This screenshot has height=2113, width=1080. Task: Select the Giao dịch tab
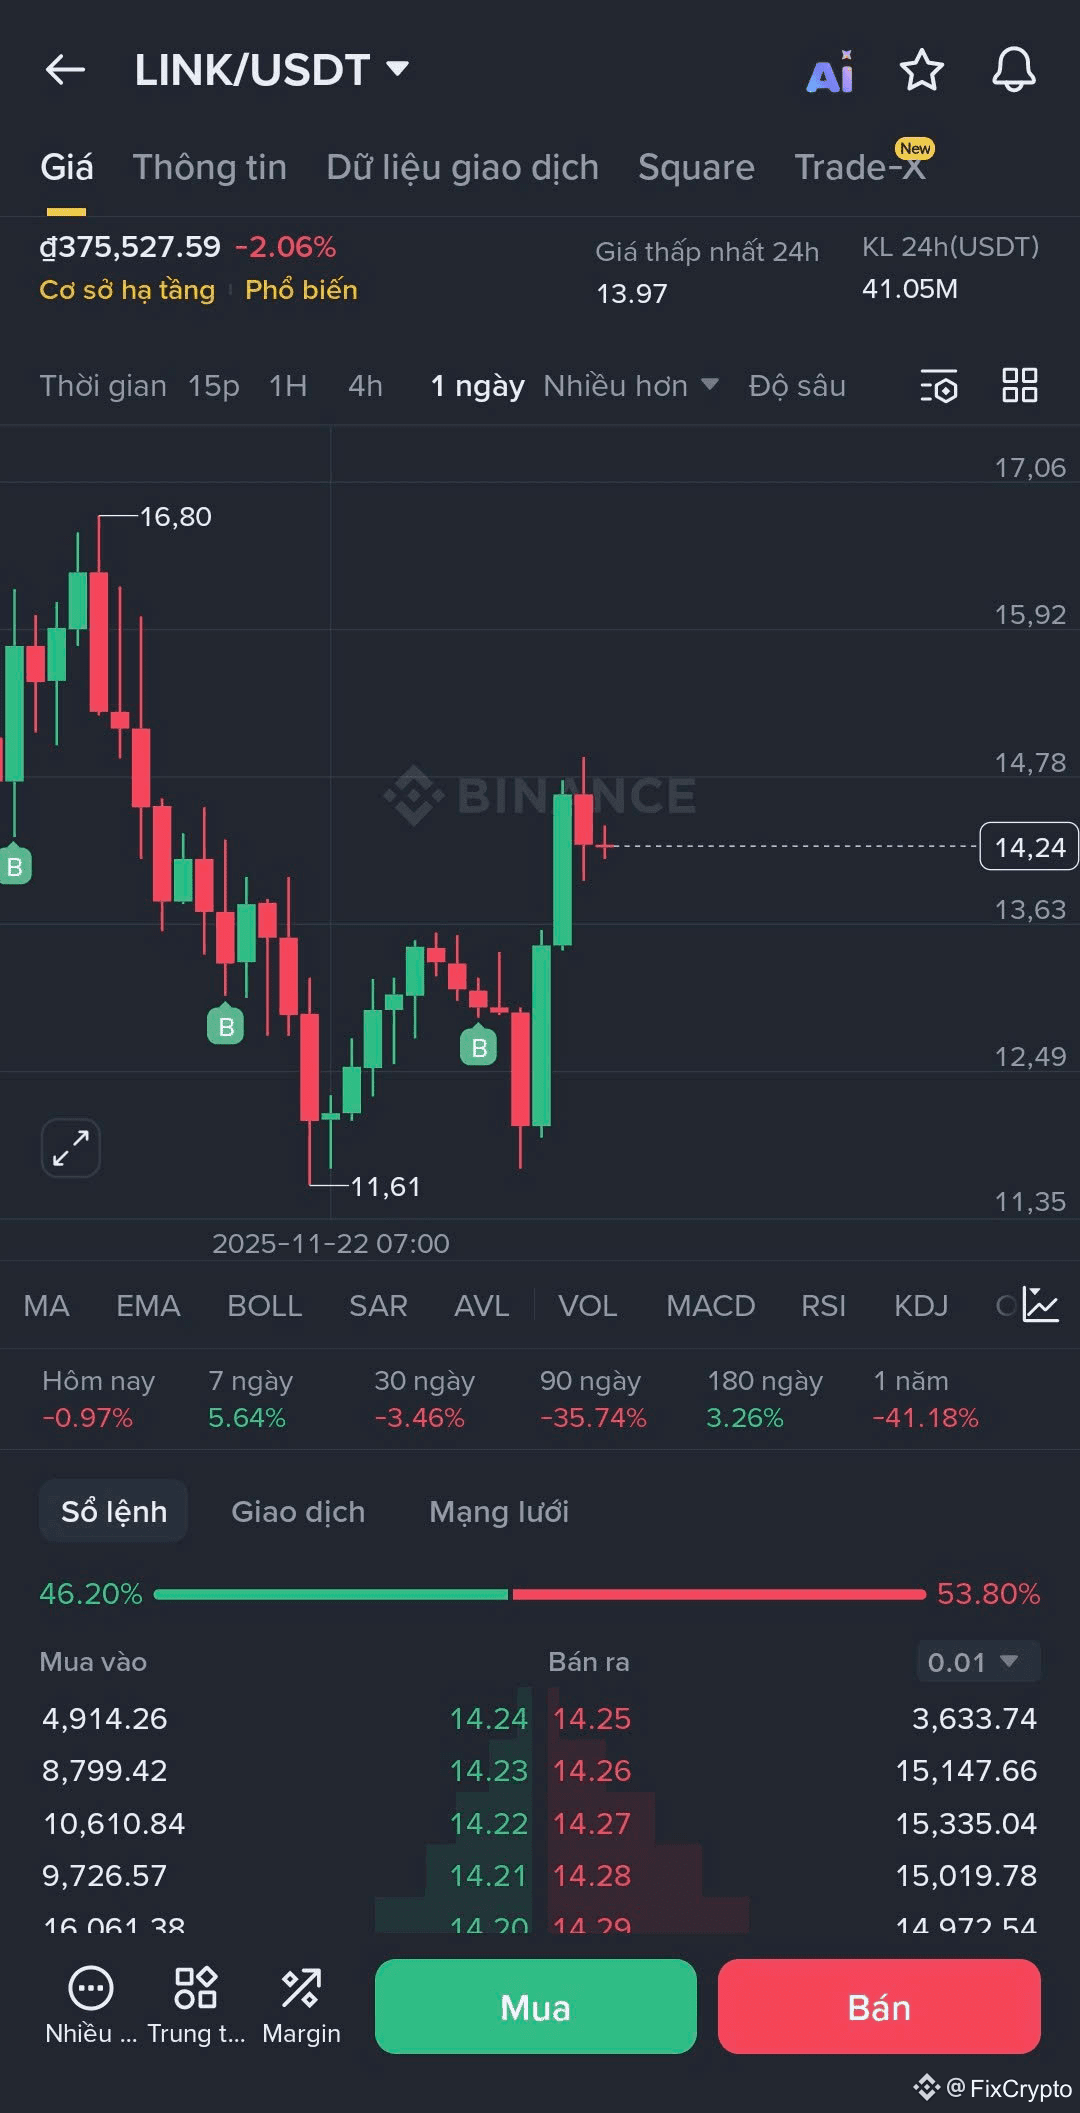click(298, 1511)
